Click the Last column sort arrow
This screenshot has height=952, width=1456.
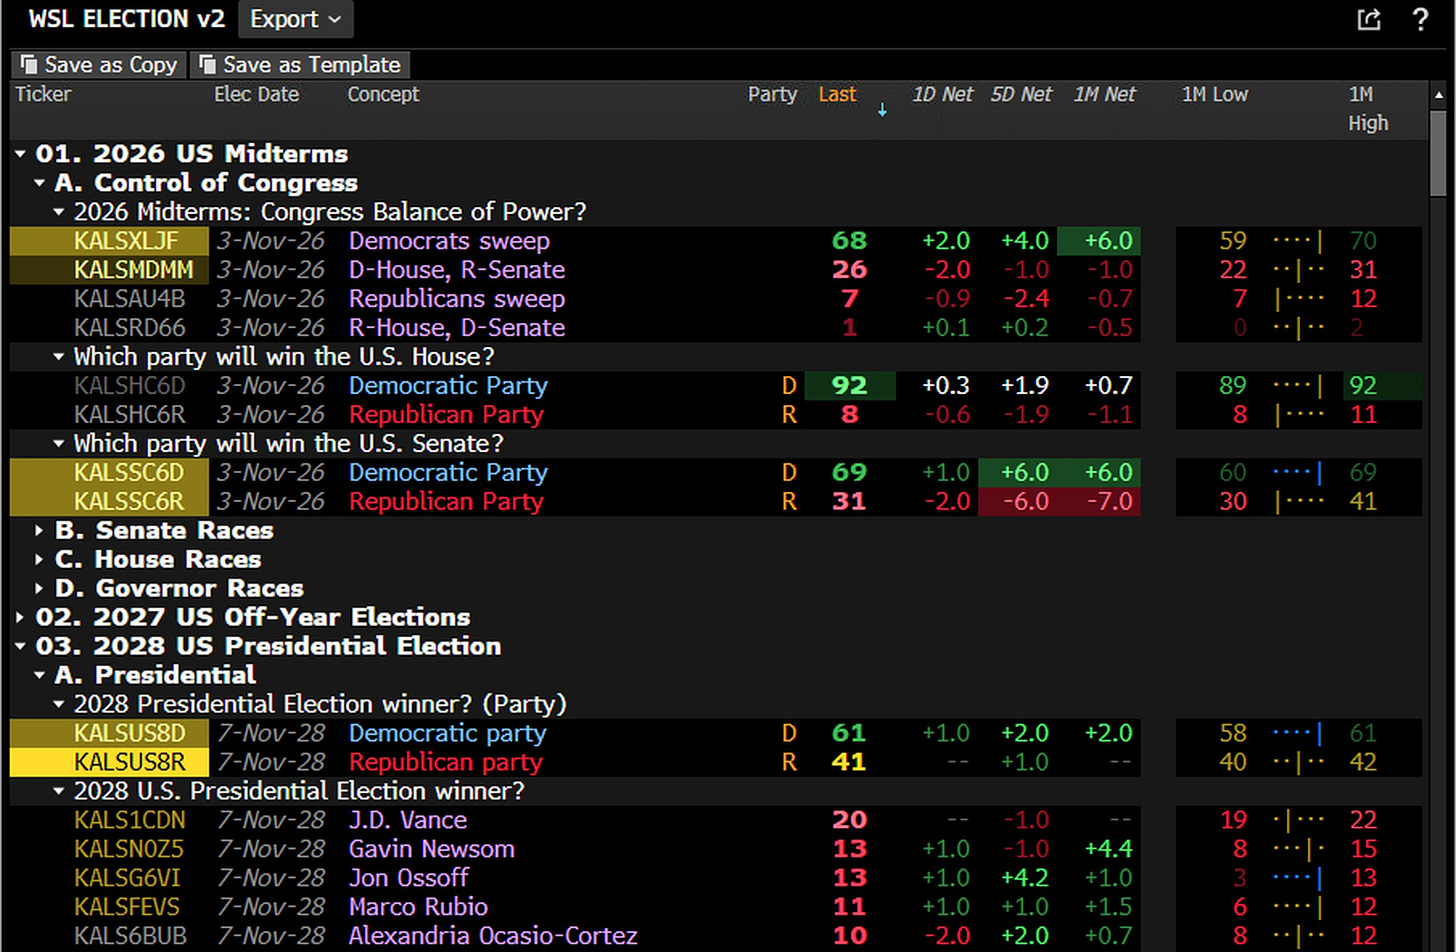tap(882, 110)
